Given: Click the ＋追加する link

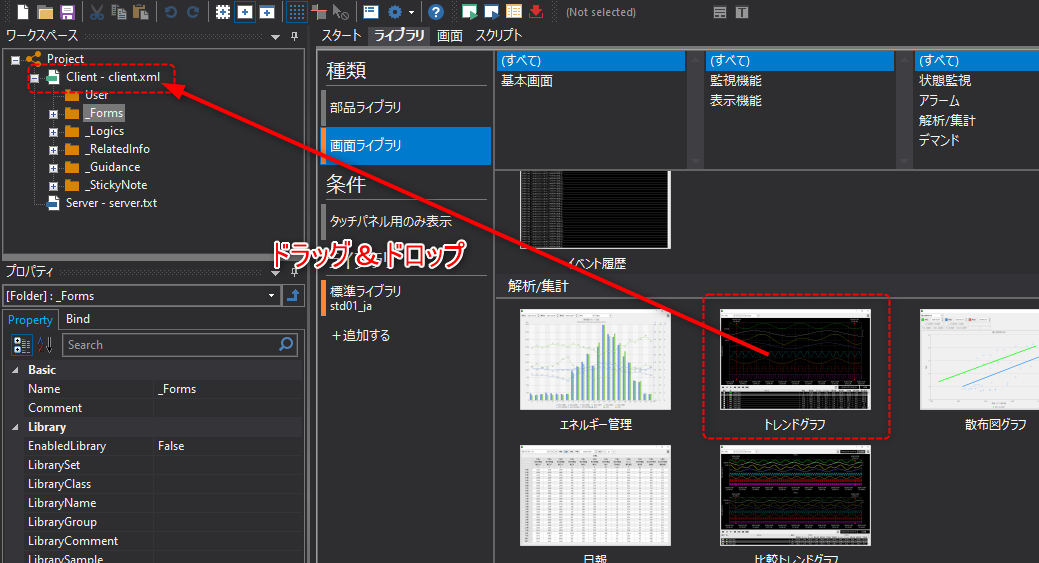Looking at the screenshot, I should pos(360,336).
